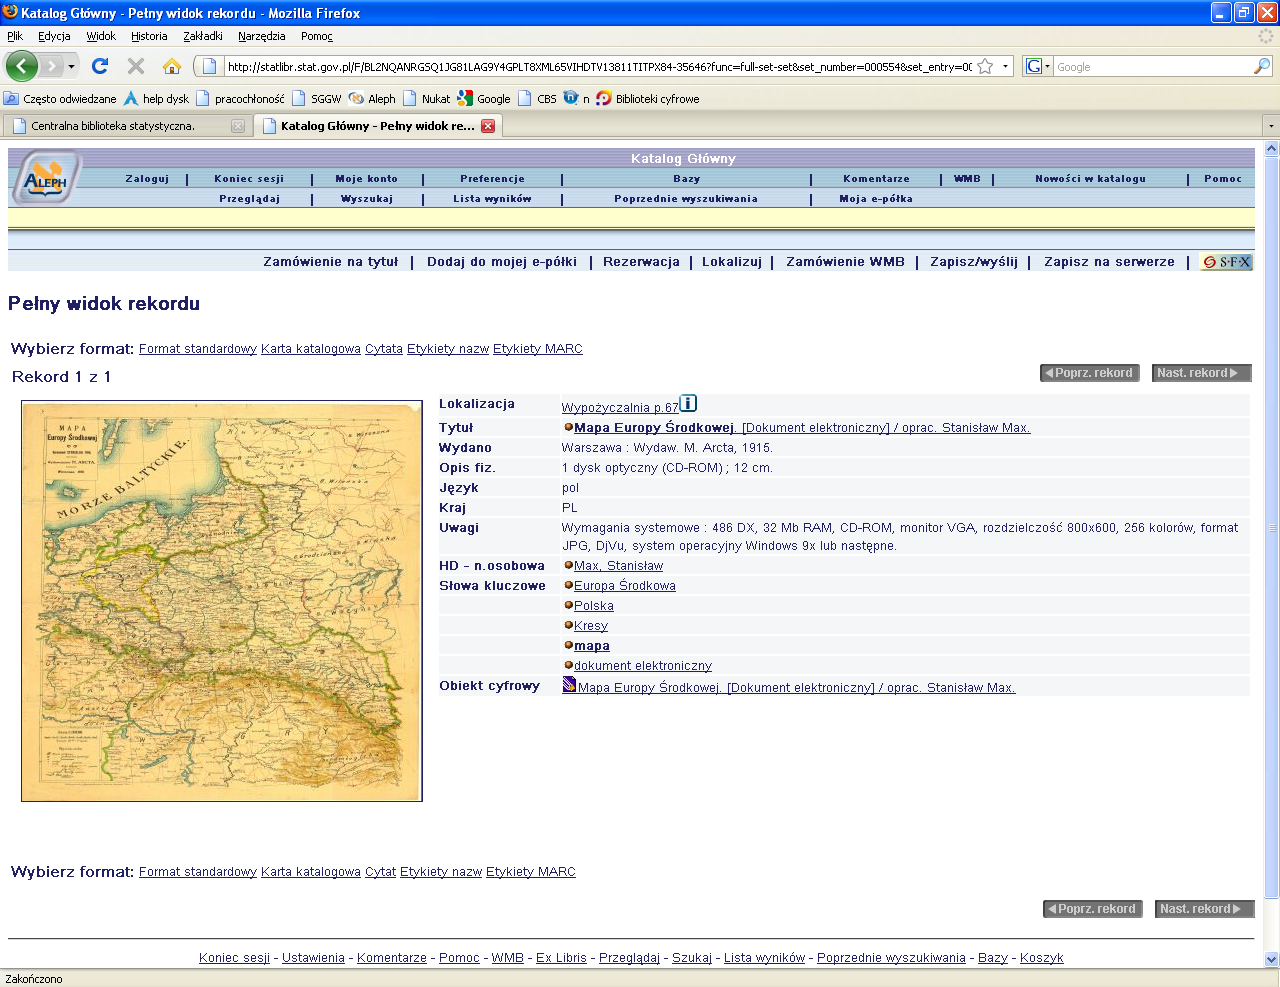
Task: Open the help dysk bookmark
Action: point(156,98)
